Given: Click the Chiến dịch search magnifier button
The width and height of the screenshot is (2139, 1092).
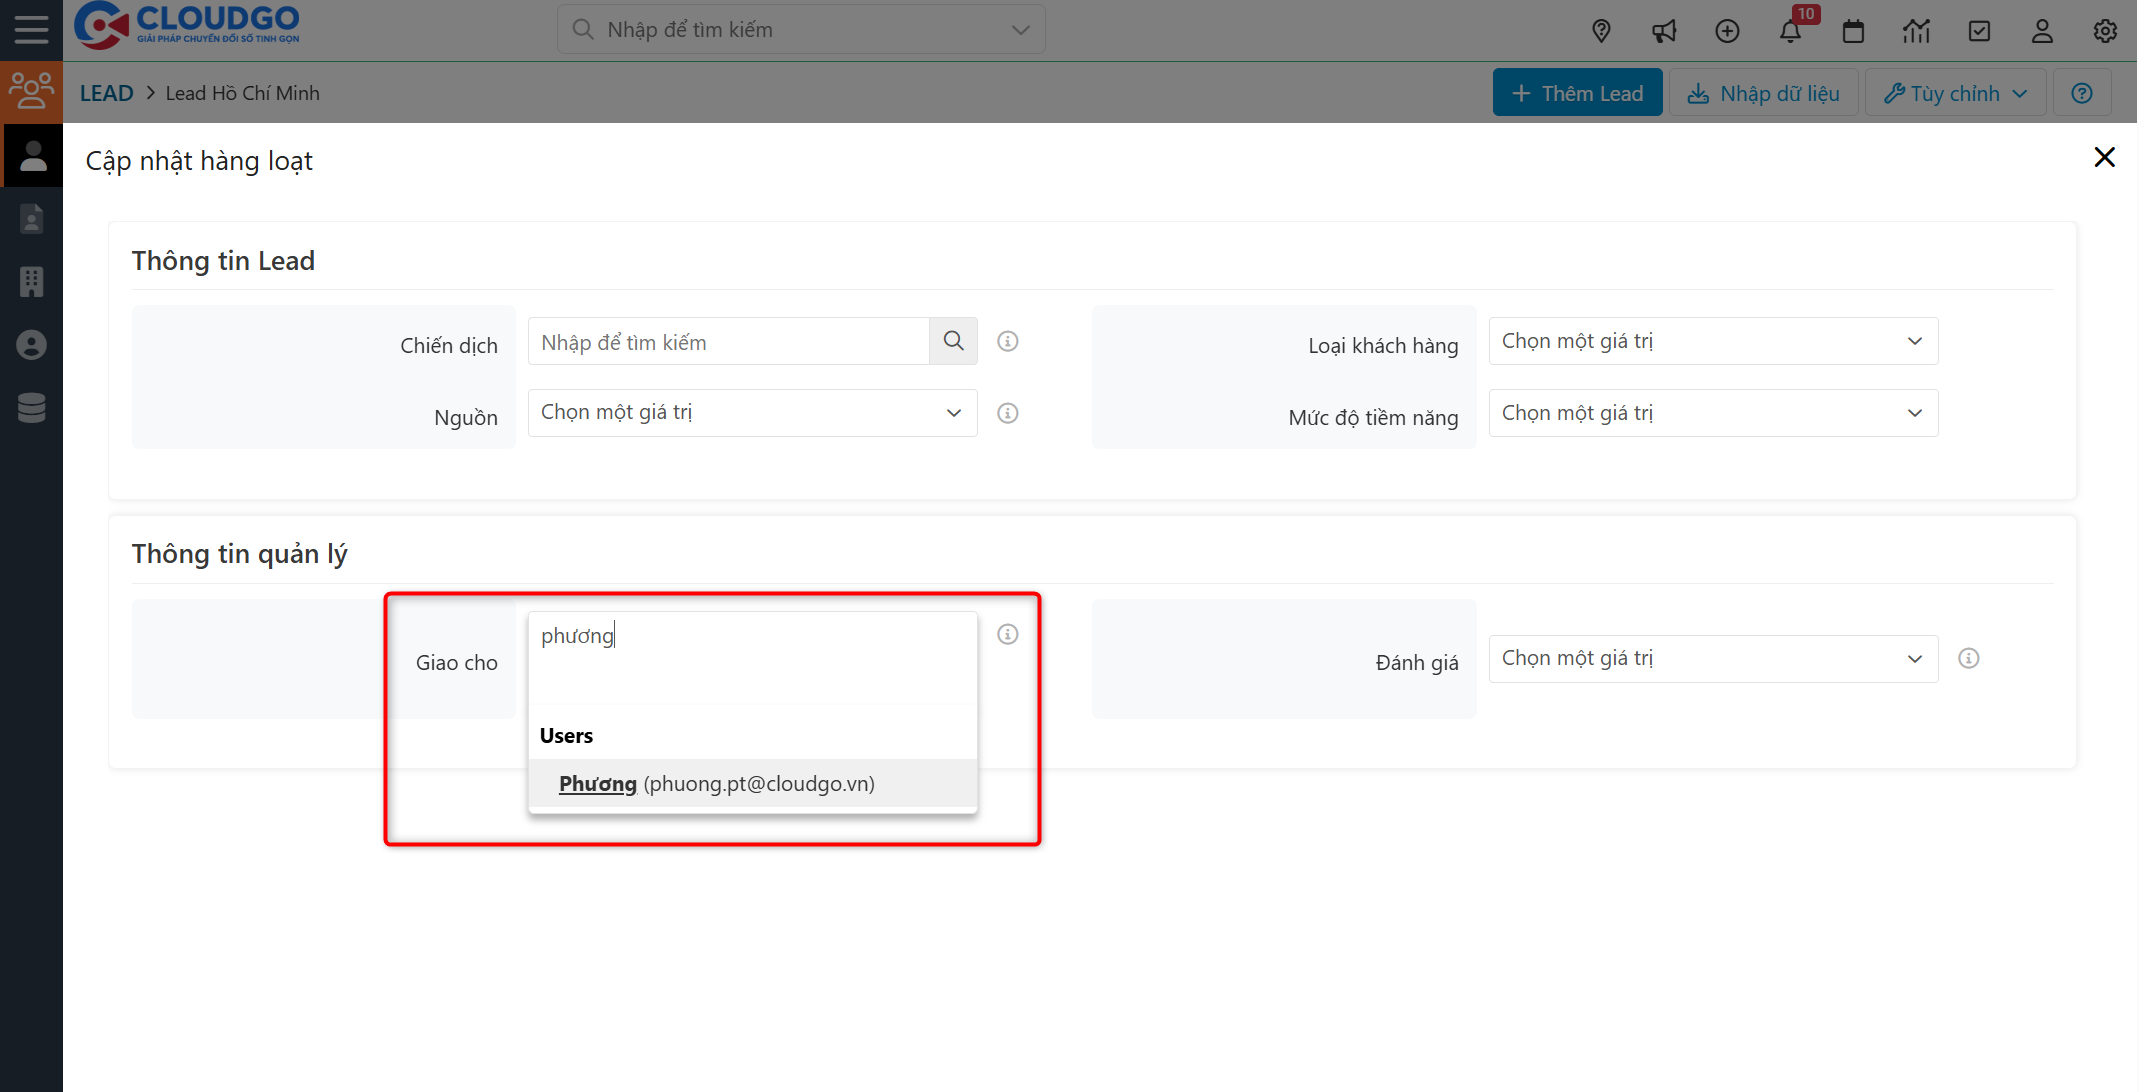Looking at the screenshot, I should [x=953, y=341].
